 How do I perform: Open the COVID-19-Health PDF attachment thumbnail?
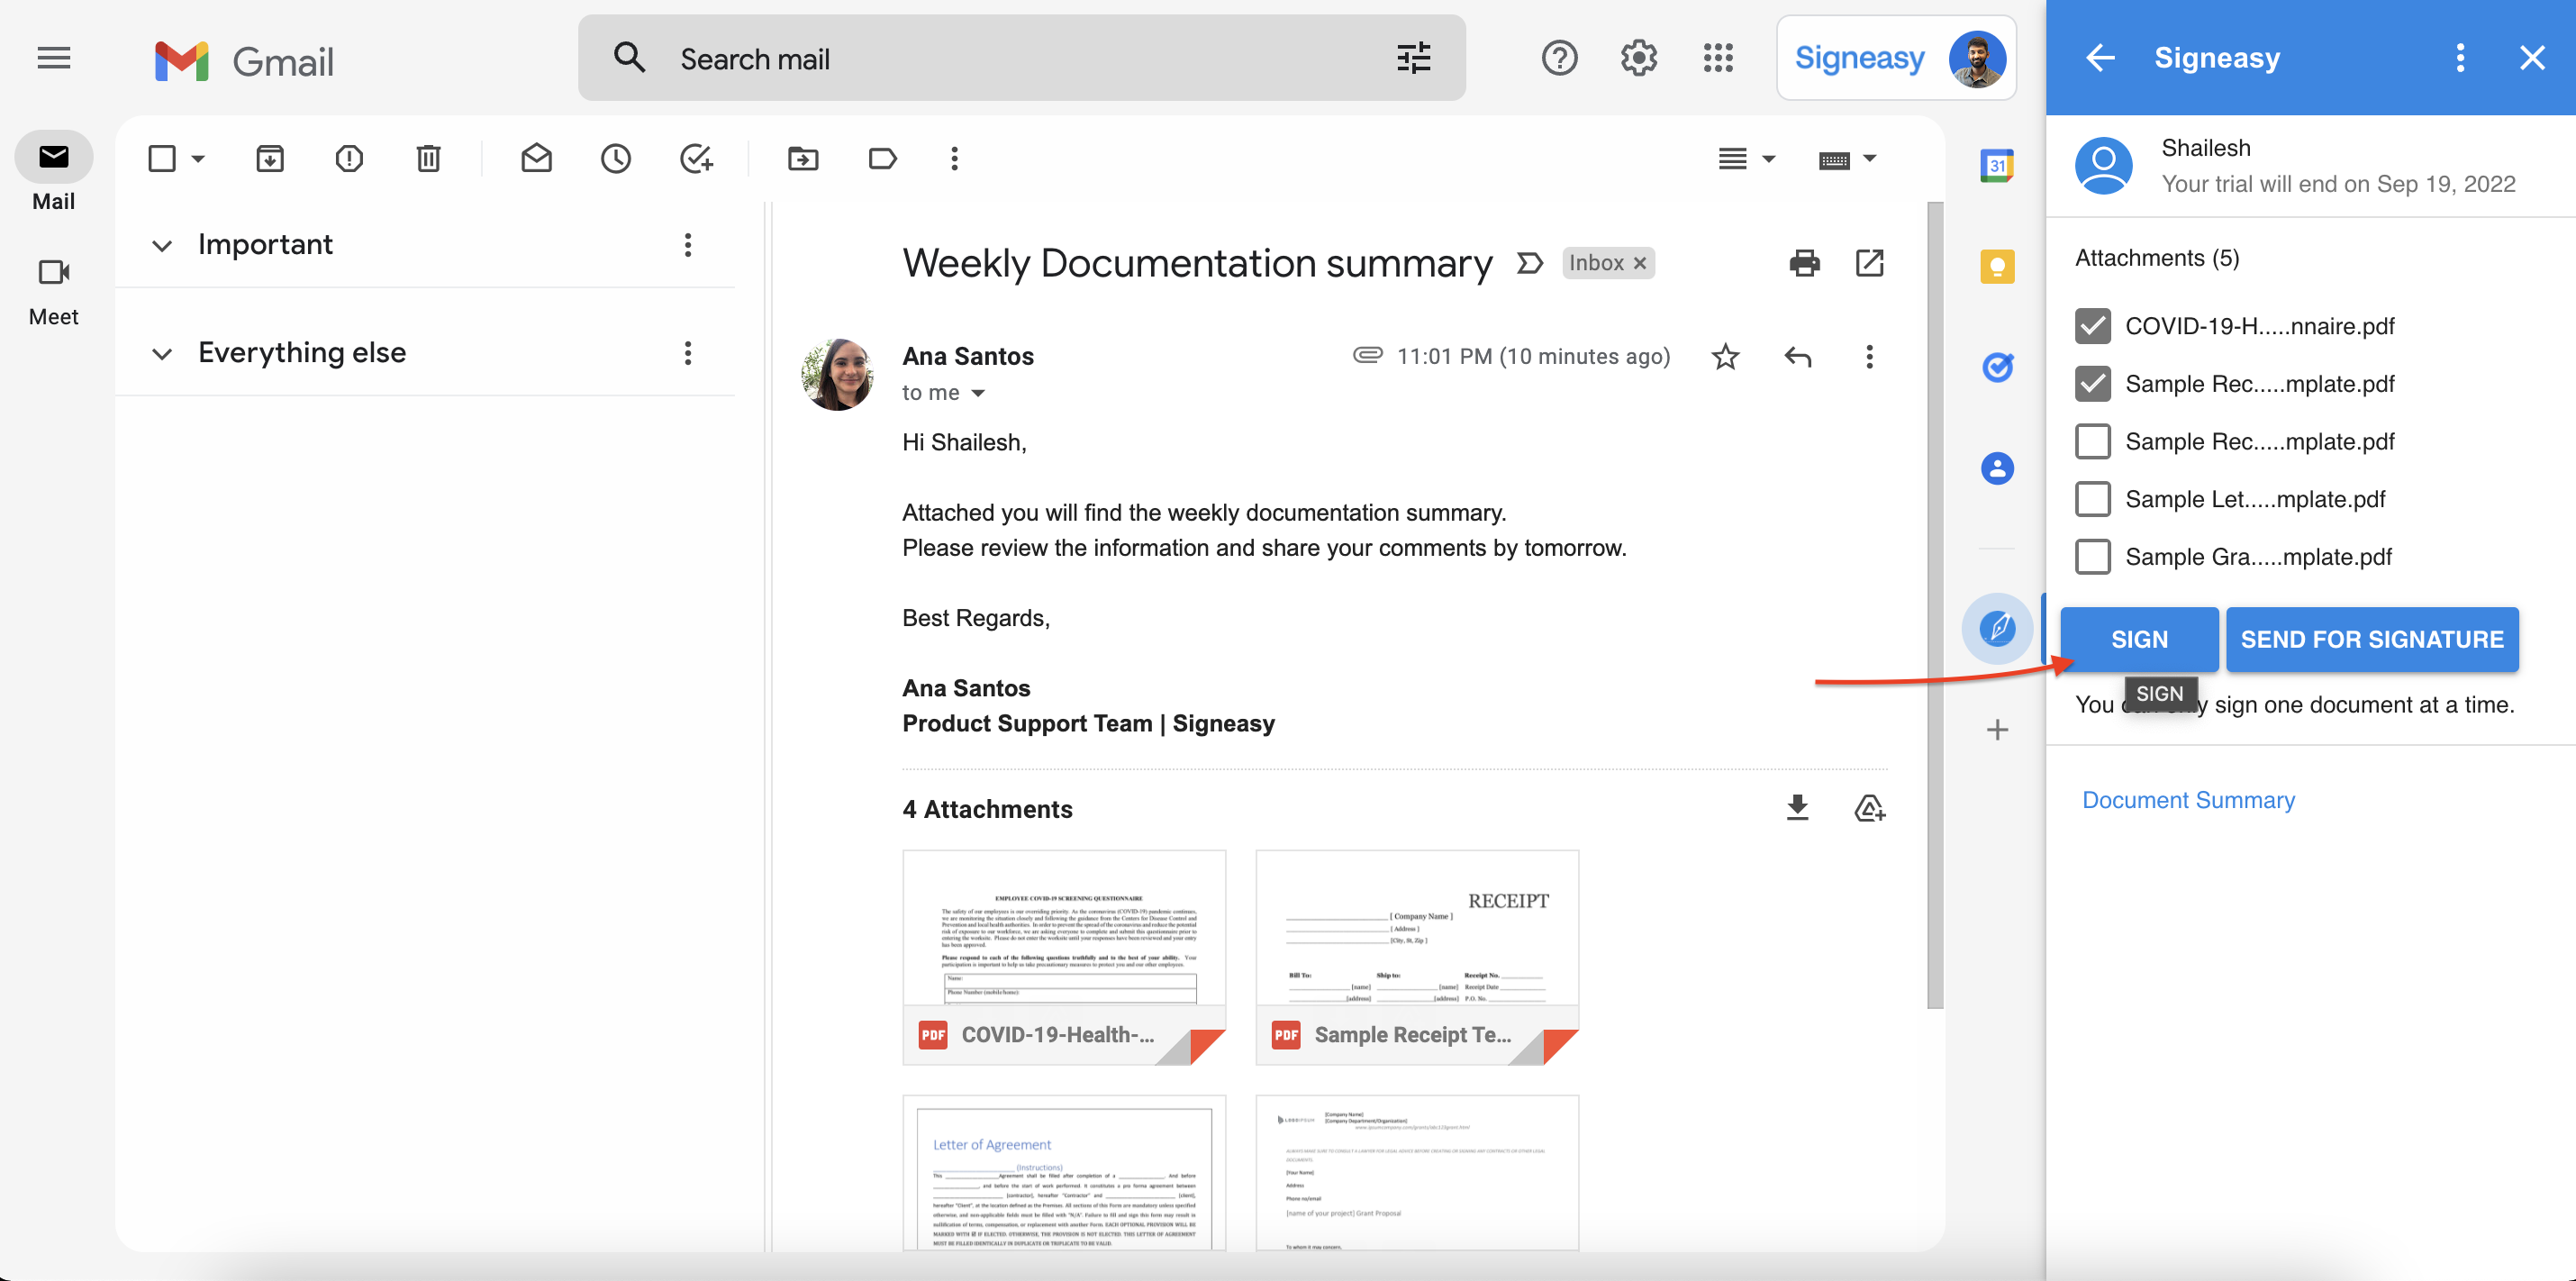pyautogui.click(x=1064, y=957)
